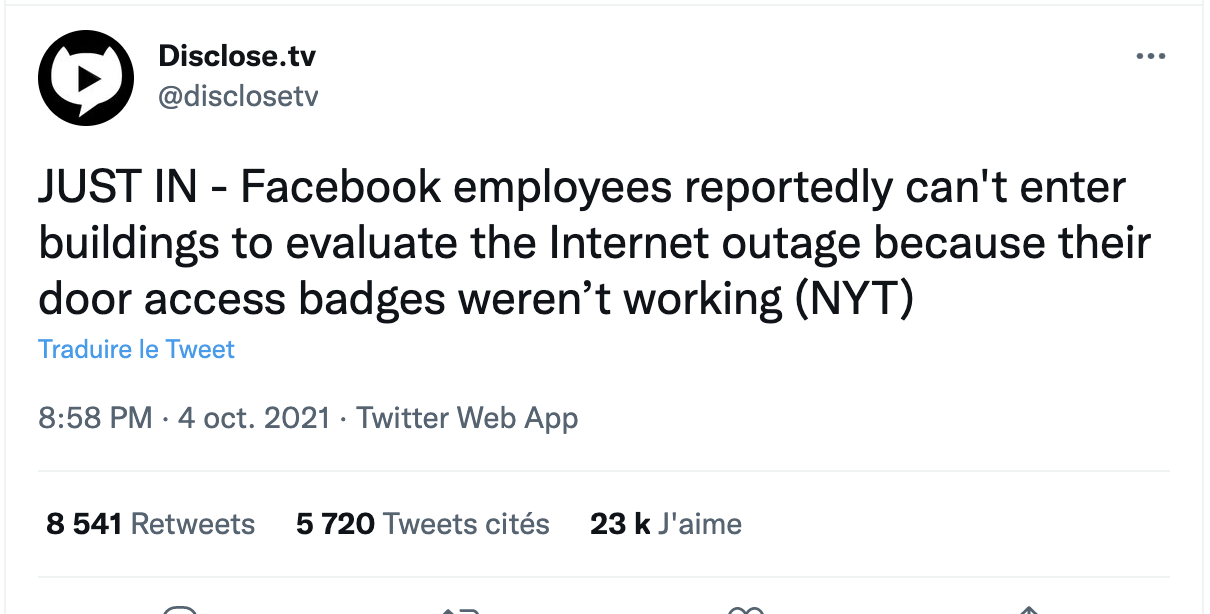This screenshot has width=1210, height=614.
Task: Click the Traduire le Tweet link
Action: point(136,350)
